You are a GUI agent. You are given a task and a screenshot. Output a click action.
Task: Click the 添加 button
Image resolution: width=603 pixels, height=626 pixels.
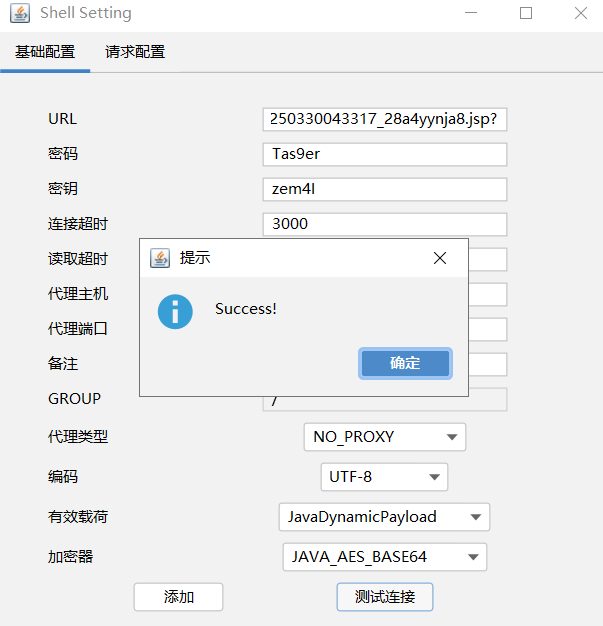click(178, 597)
